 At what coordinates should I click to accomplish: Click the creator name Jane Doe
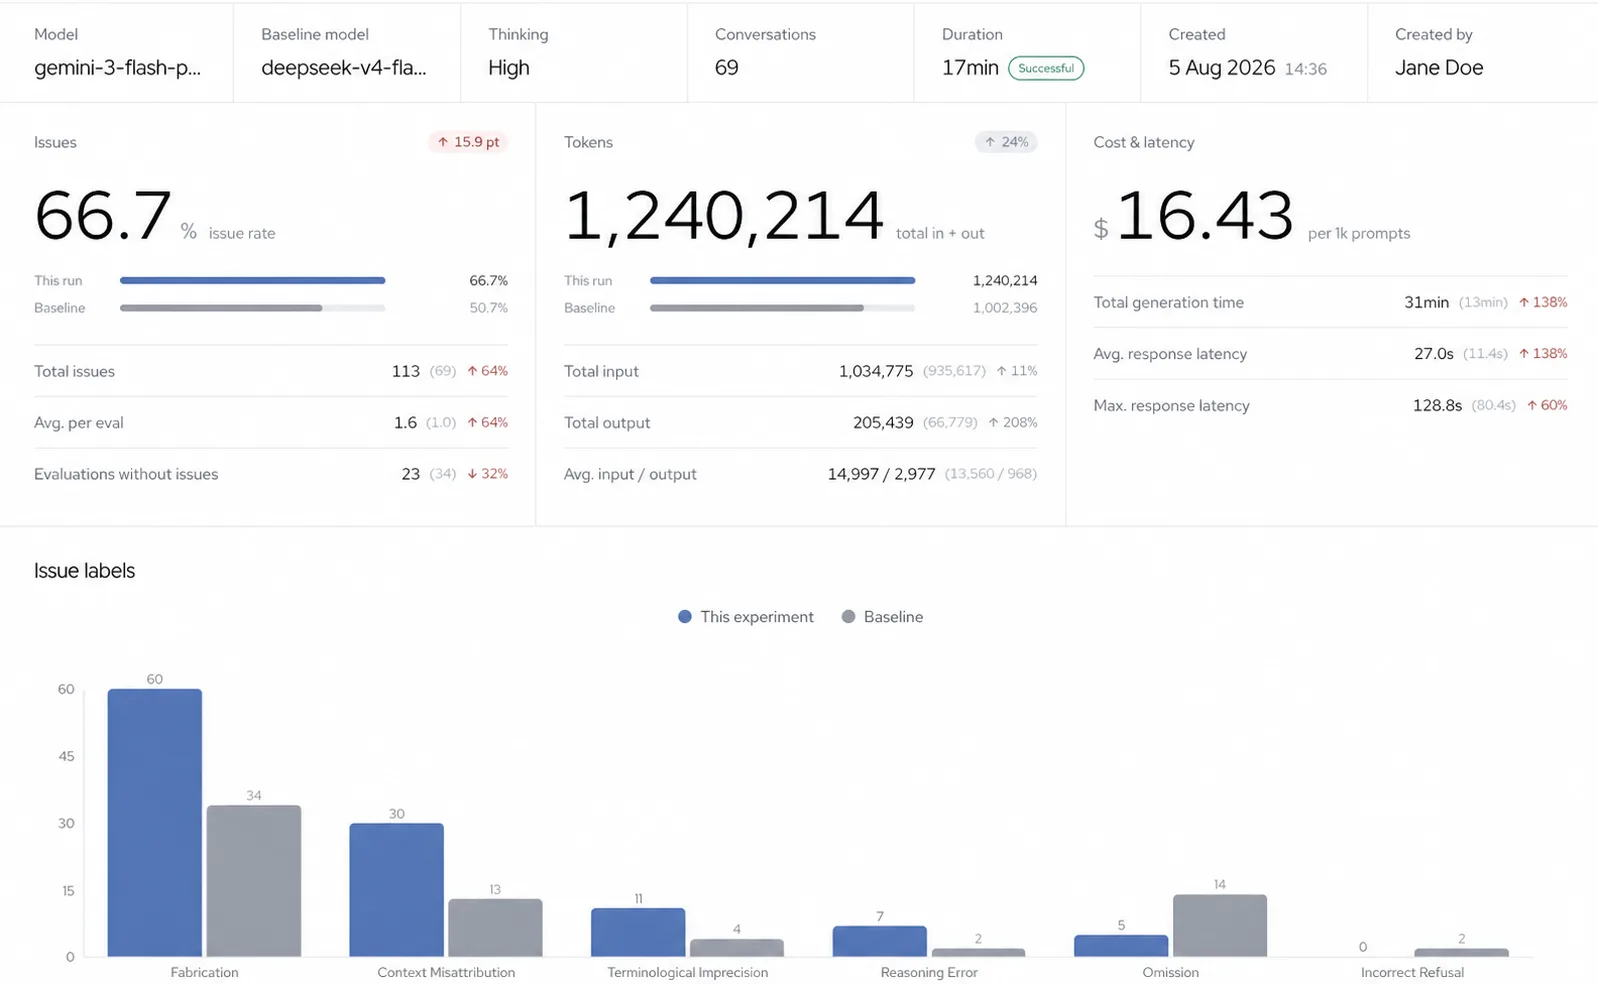[x=1439, y=68]
